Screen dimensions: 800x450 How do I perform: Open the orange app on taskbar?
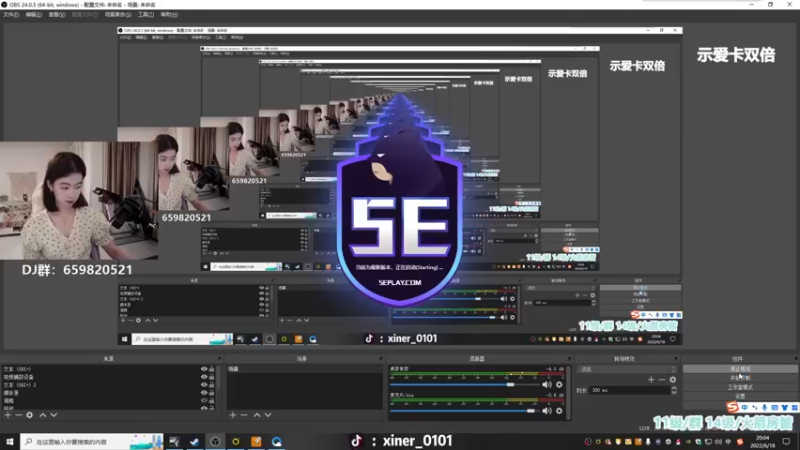coord(256,441)
